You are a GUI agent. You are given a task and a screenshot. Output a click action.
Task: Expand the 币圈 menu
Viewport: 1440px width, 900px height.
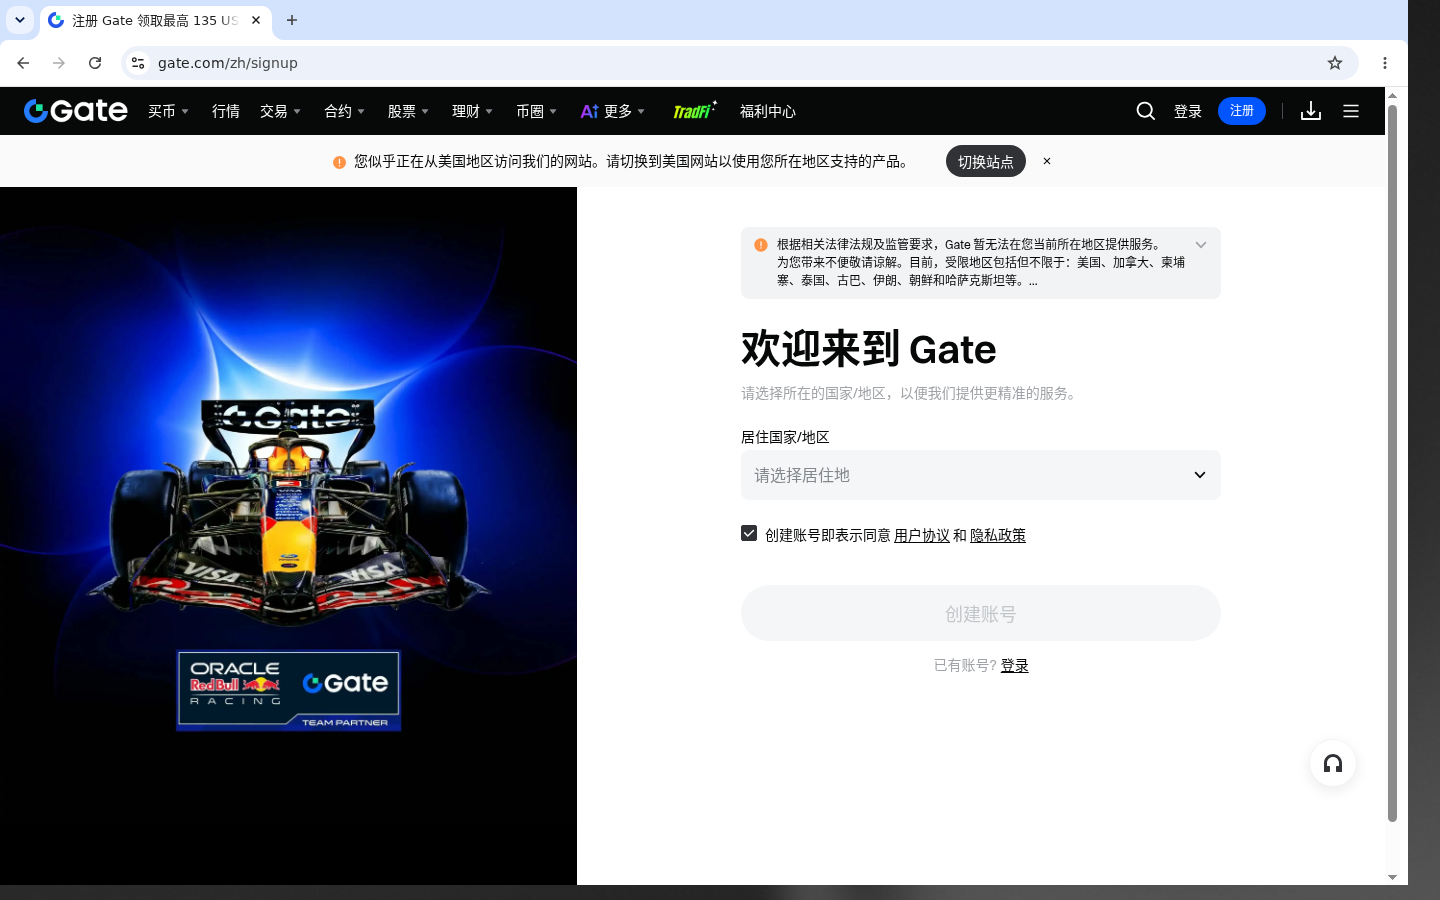pos(536,111)
